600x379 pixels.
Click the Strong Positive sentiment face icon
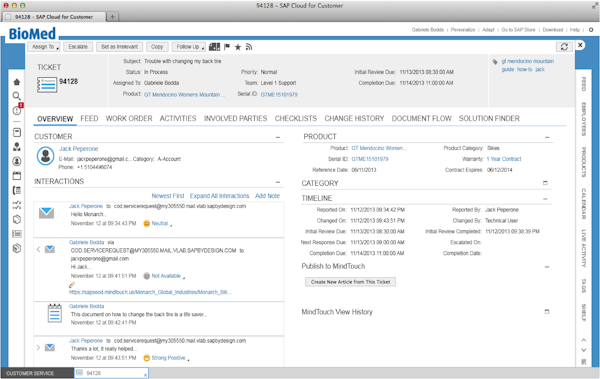tap(146, 358)
